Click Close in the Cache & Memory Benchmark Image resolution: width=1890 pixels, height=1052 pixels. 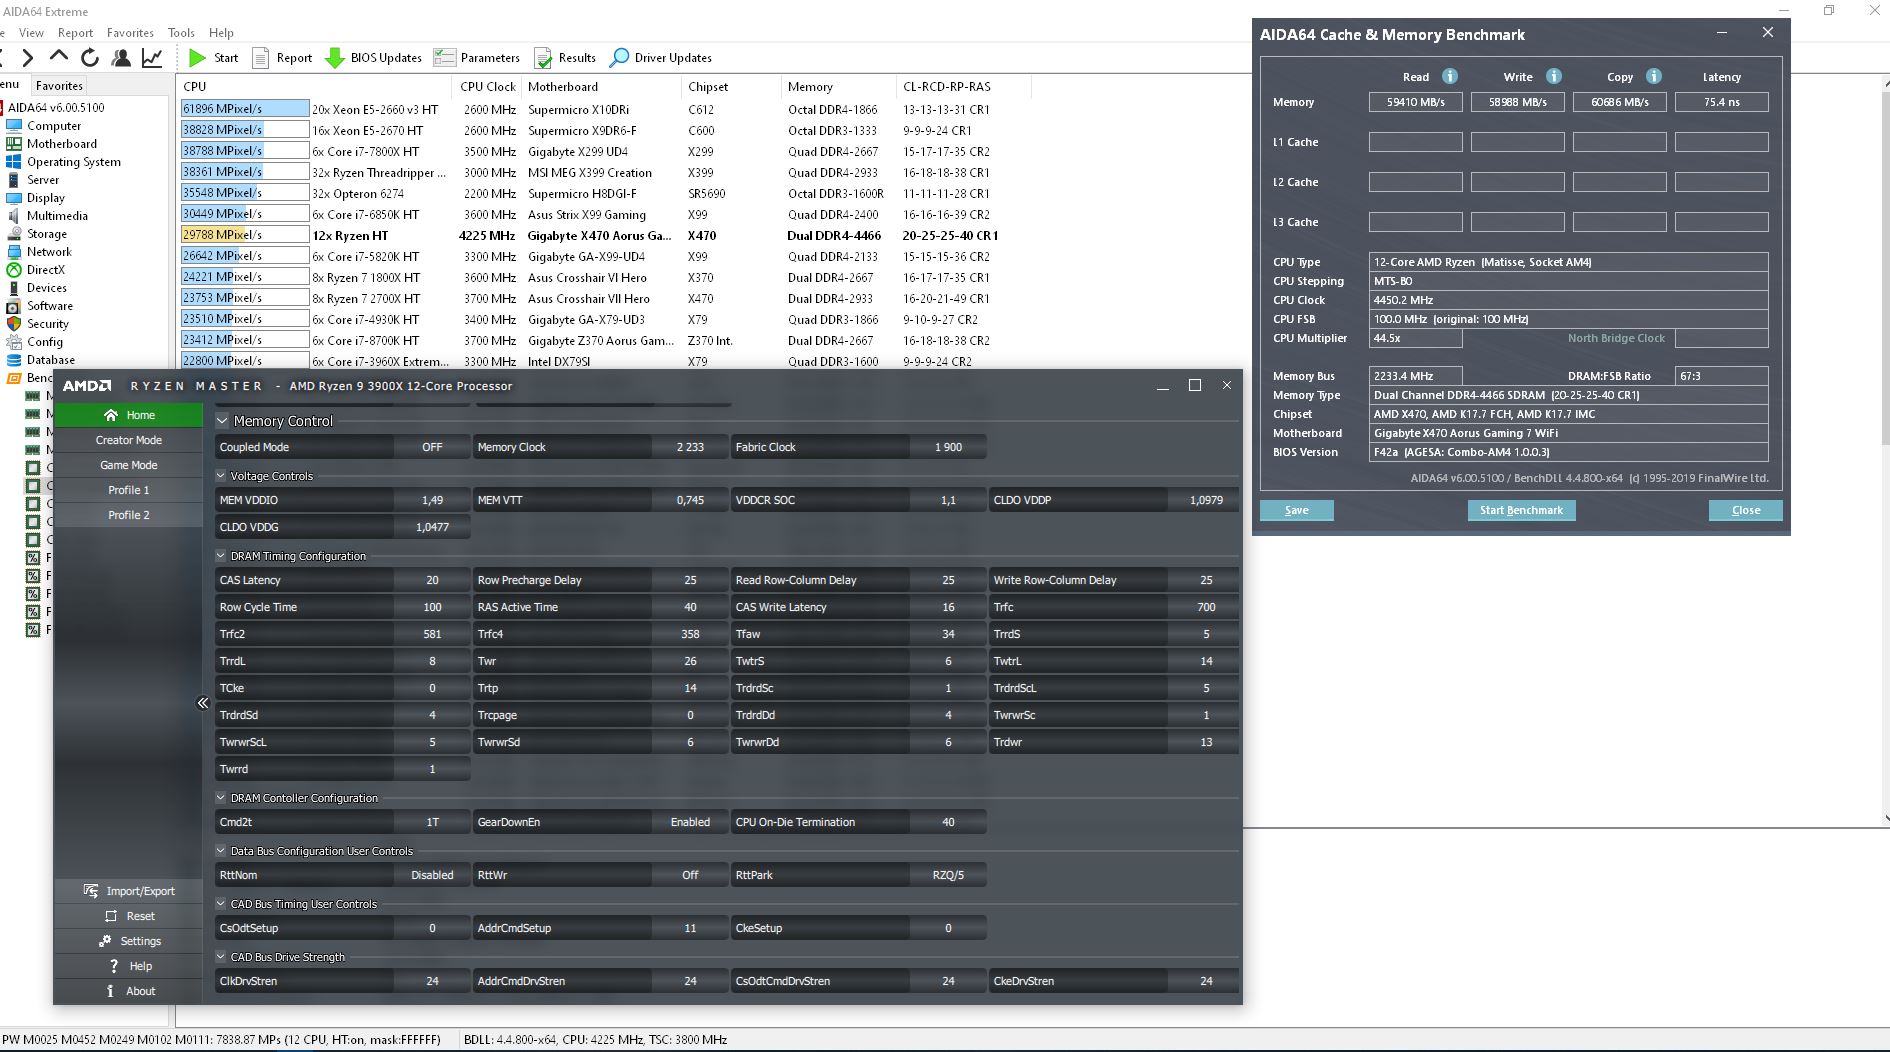click(x=1746, y=510)
